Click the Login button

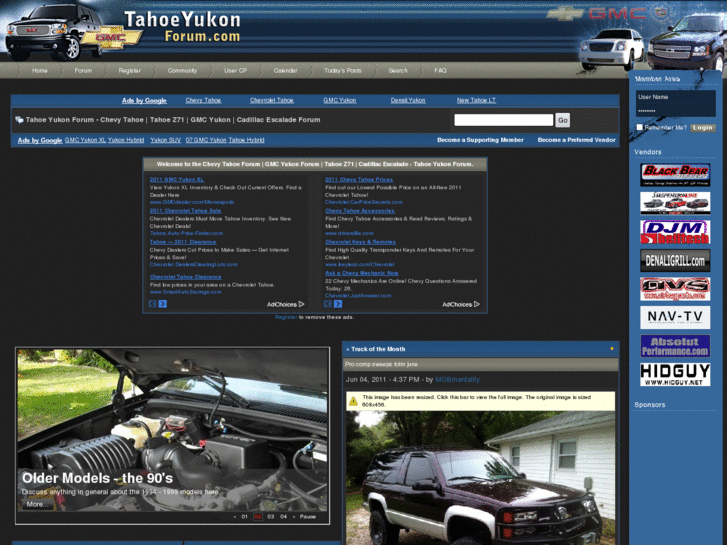click(703, 128)
